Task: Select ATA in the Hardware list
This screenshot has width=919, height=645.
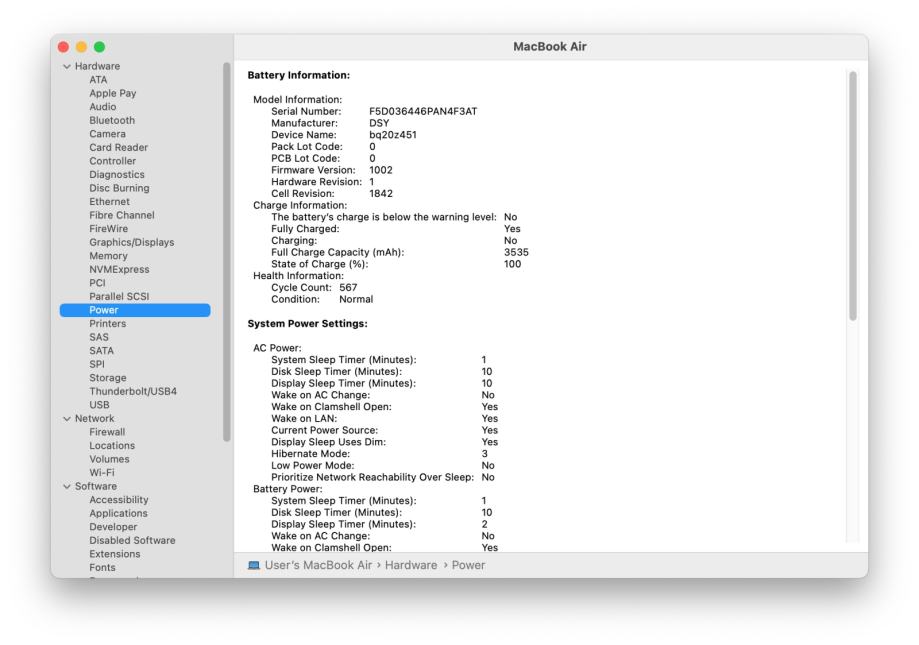Action: 98,80
